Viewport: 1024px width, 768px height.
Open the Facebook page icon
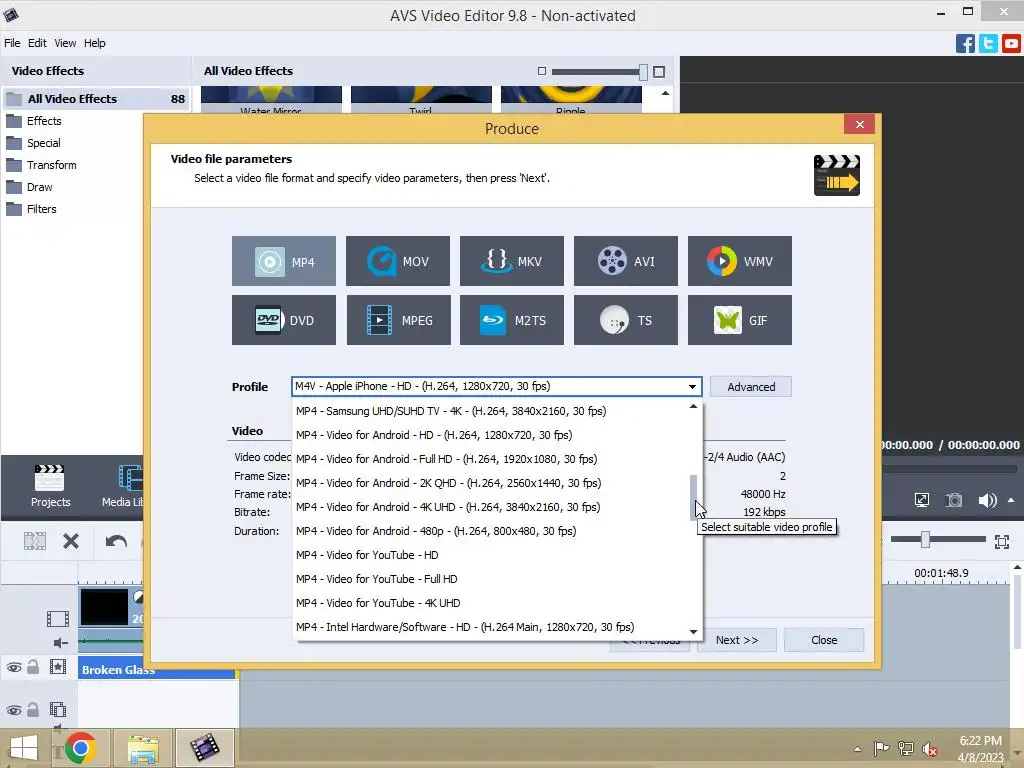[965, 44]
